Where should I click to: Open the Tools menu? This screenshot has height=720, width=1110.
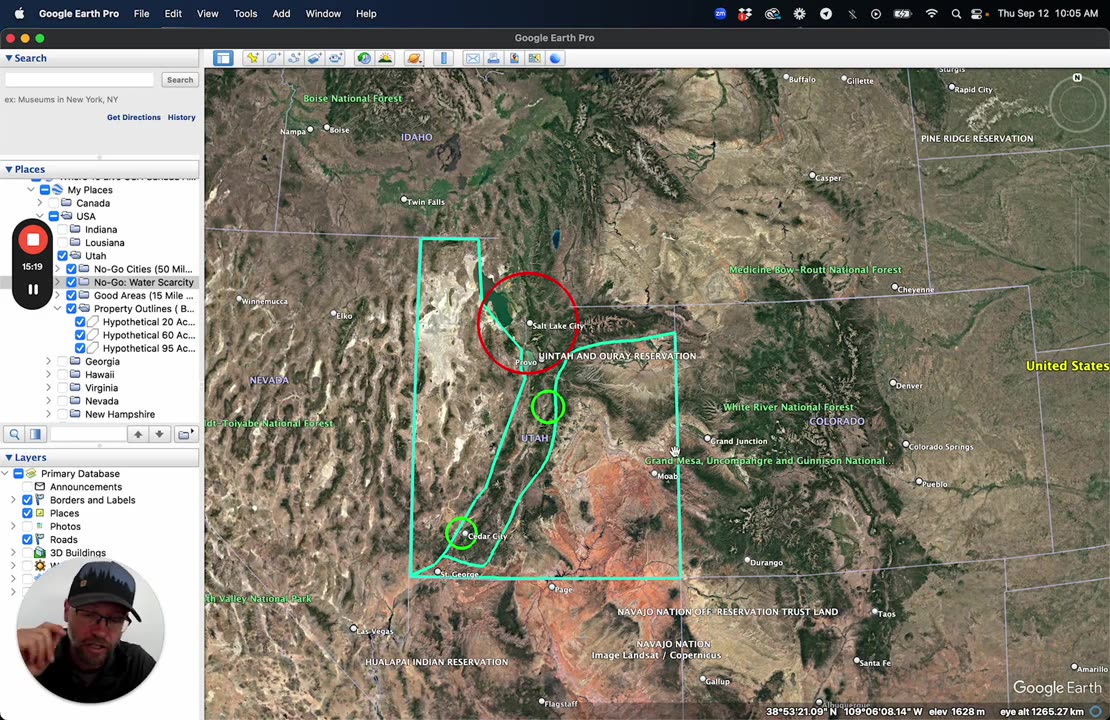[x=246, y=13]
